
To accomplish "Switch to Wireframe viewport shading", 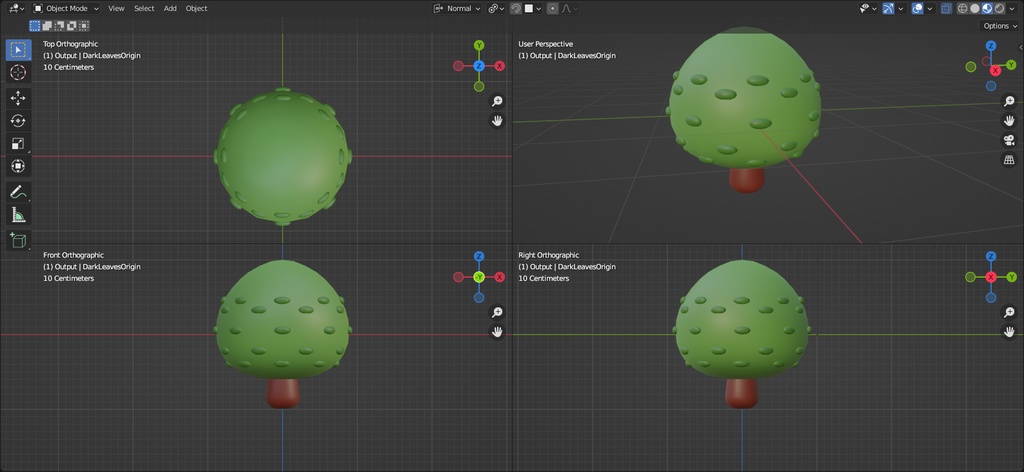I will [x=963, y=8].
